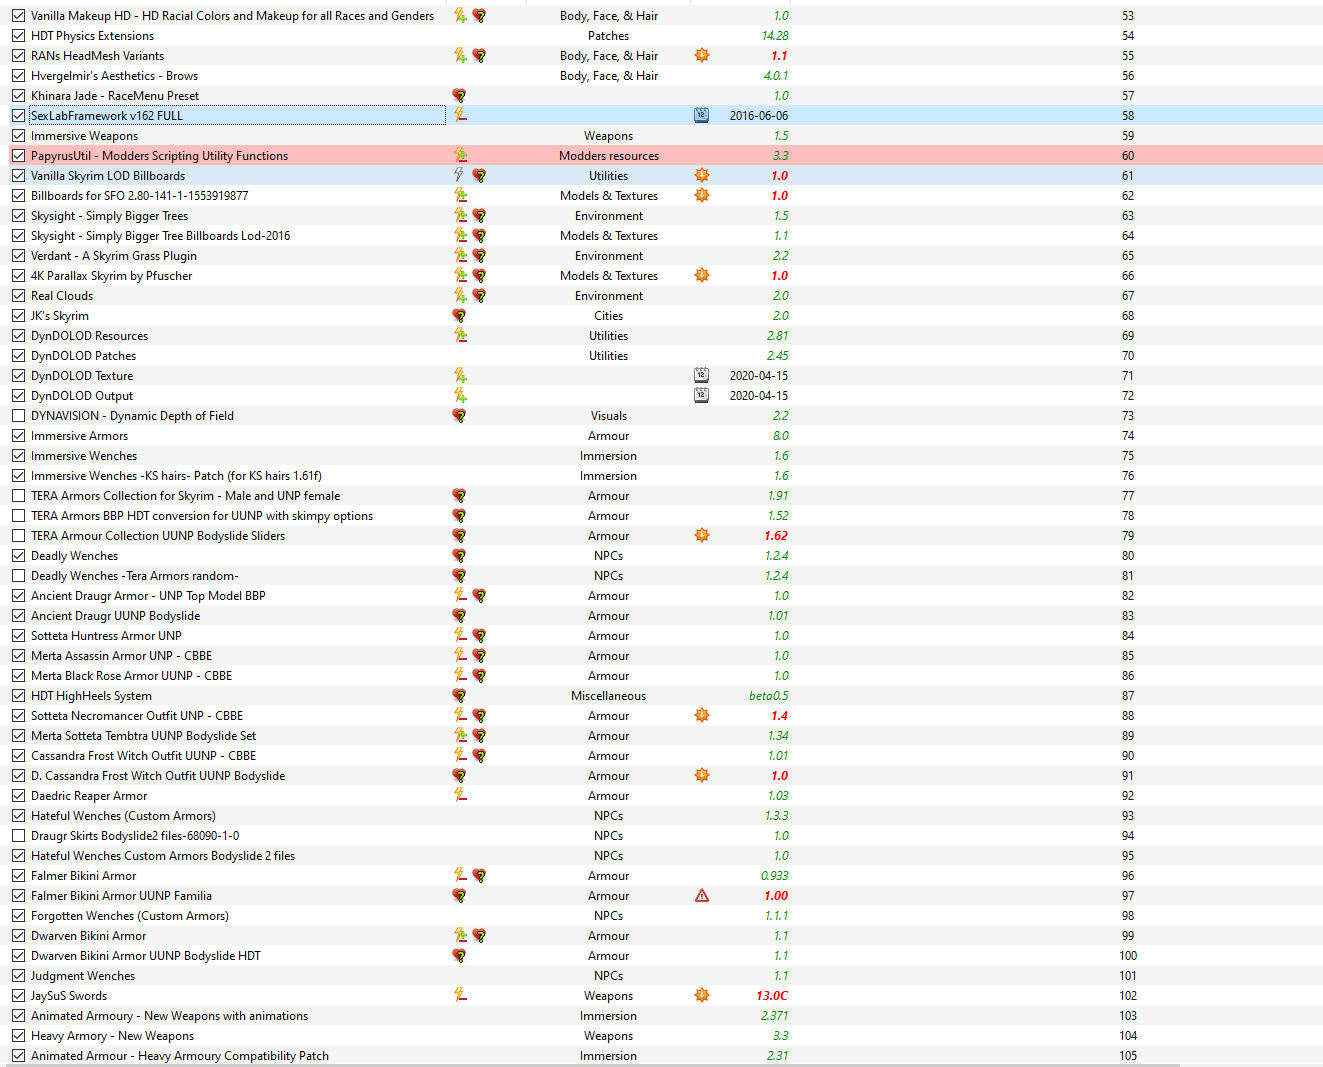Click the "Patches" category of HDT Physics Extensions

(609, 35)
